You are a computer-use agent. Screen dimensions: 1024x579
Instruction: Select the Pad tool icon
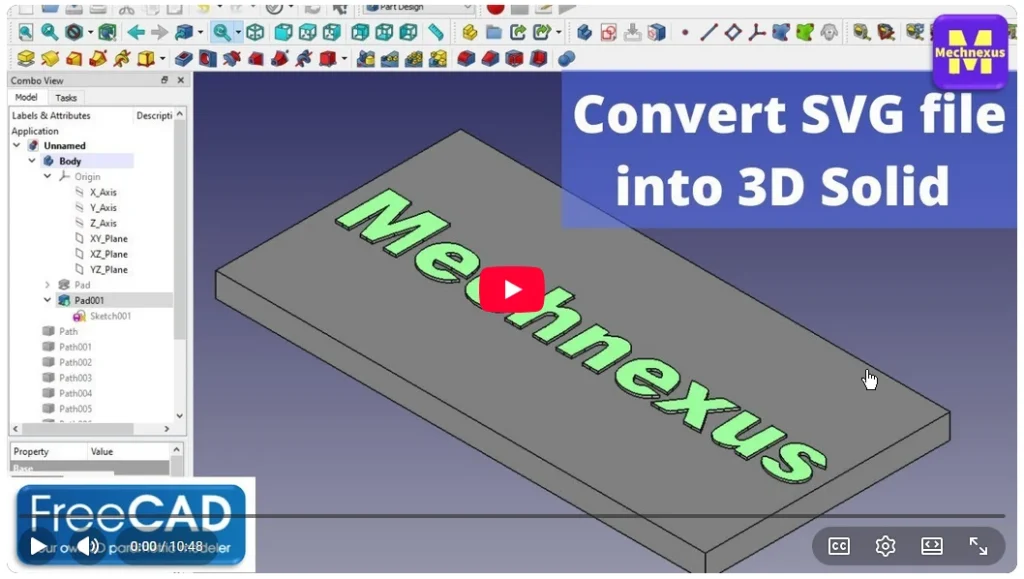(x=25, y=59)
